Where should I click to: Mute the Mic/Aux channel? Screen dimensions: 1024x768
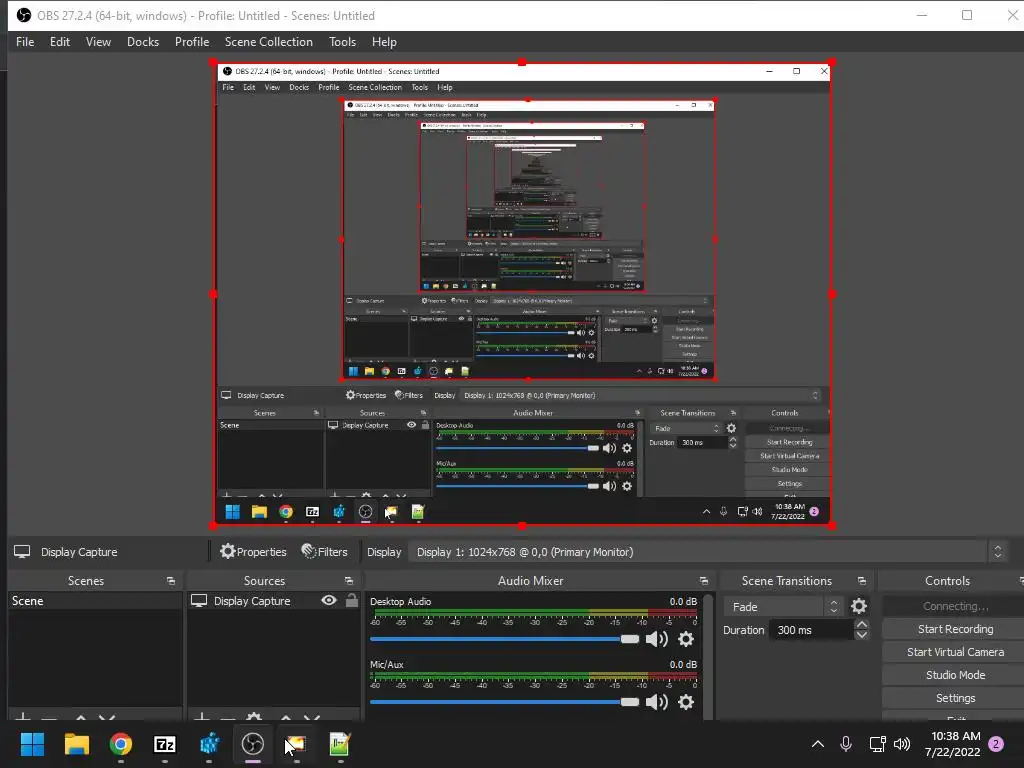point(656,702)
